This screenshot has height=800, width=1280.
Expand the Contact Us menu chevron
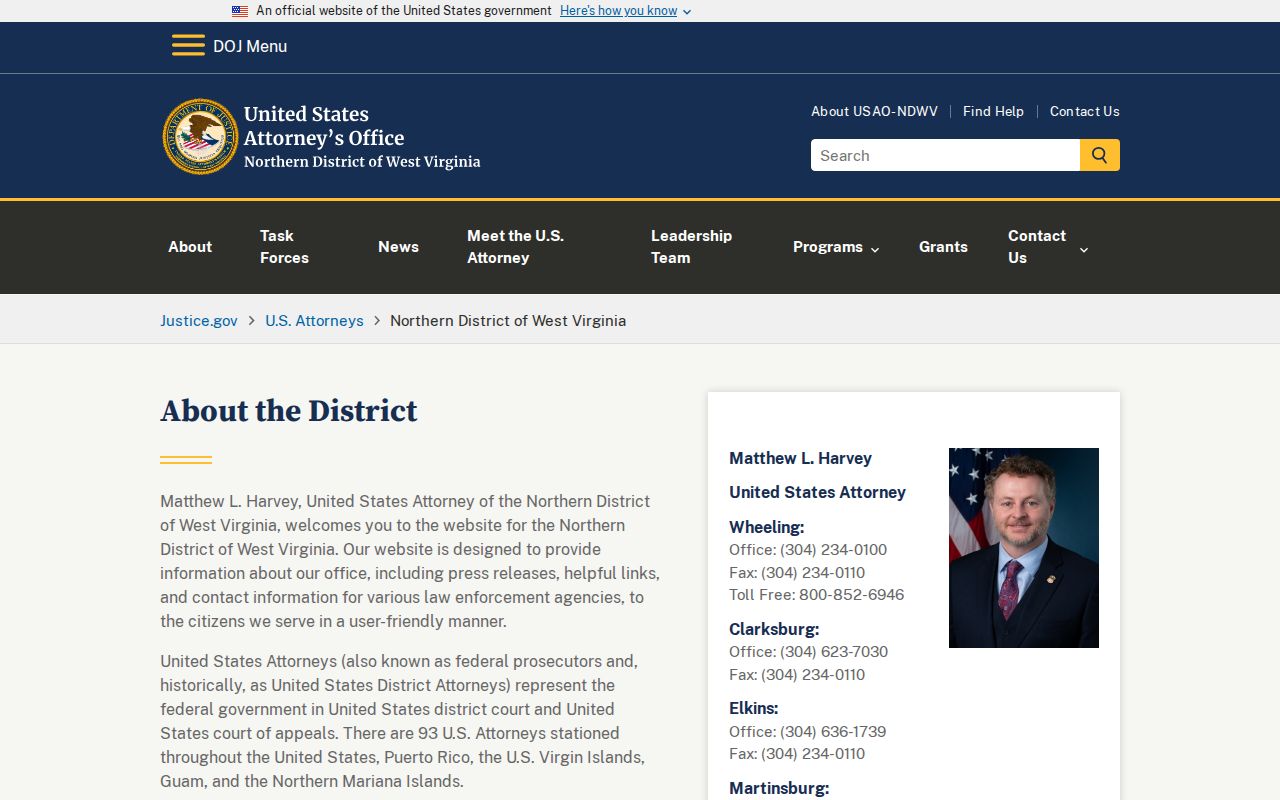point(1084,249)
